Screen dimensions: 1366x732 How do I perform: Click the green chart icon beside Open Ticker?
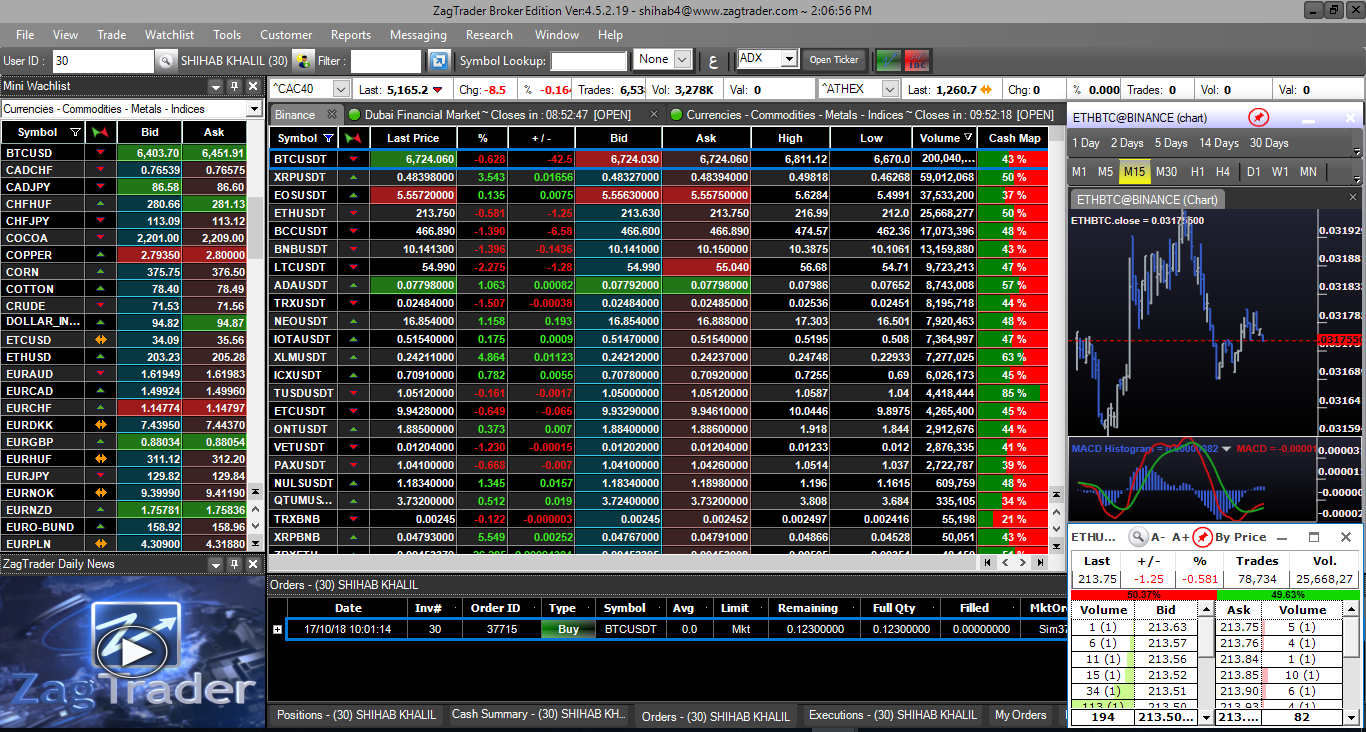(x=888, y=60)
